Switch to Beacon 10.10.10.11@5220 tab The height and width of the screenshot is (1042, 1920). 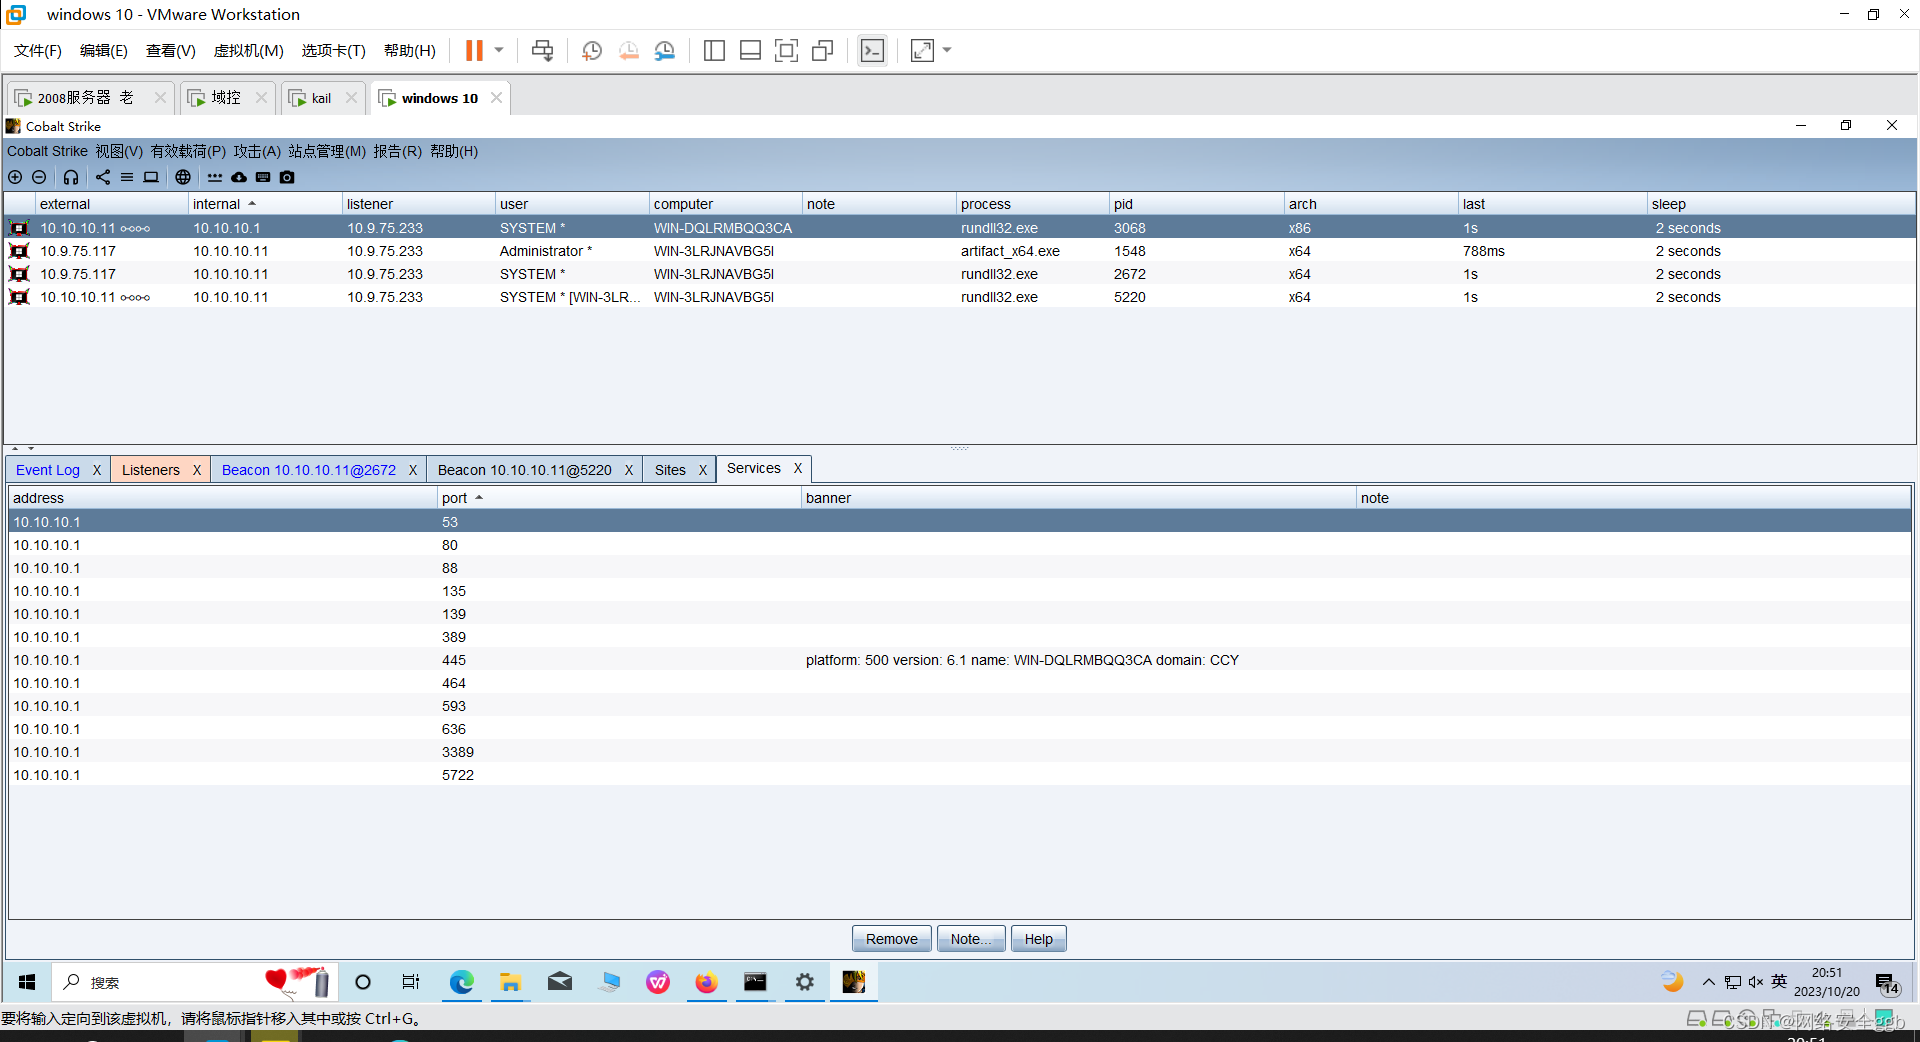click(x=525, y=470)
